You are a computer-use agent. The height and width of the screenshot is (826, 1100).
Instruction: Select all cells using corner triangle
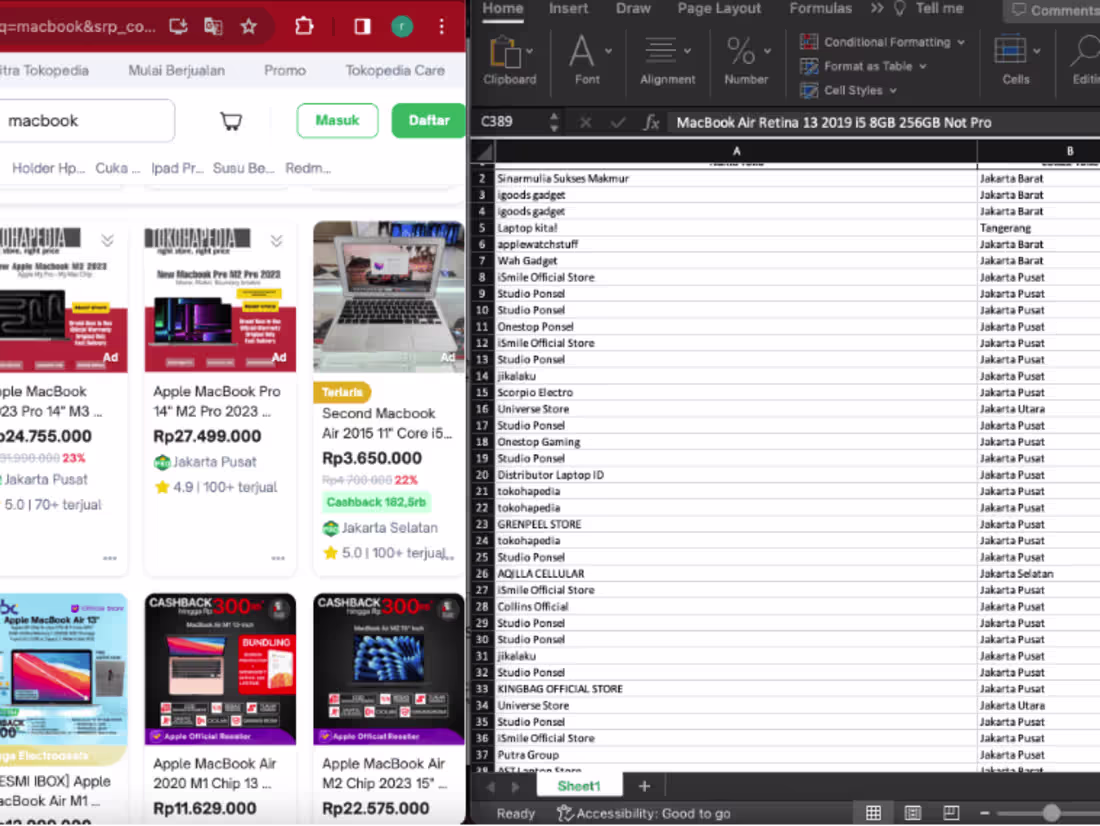point(483,151)
